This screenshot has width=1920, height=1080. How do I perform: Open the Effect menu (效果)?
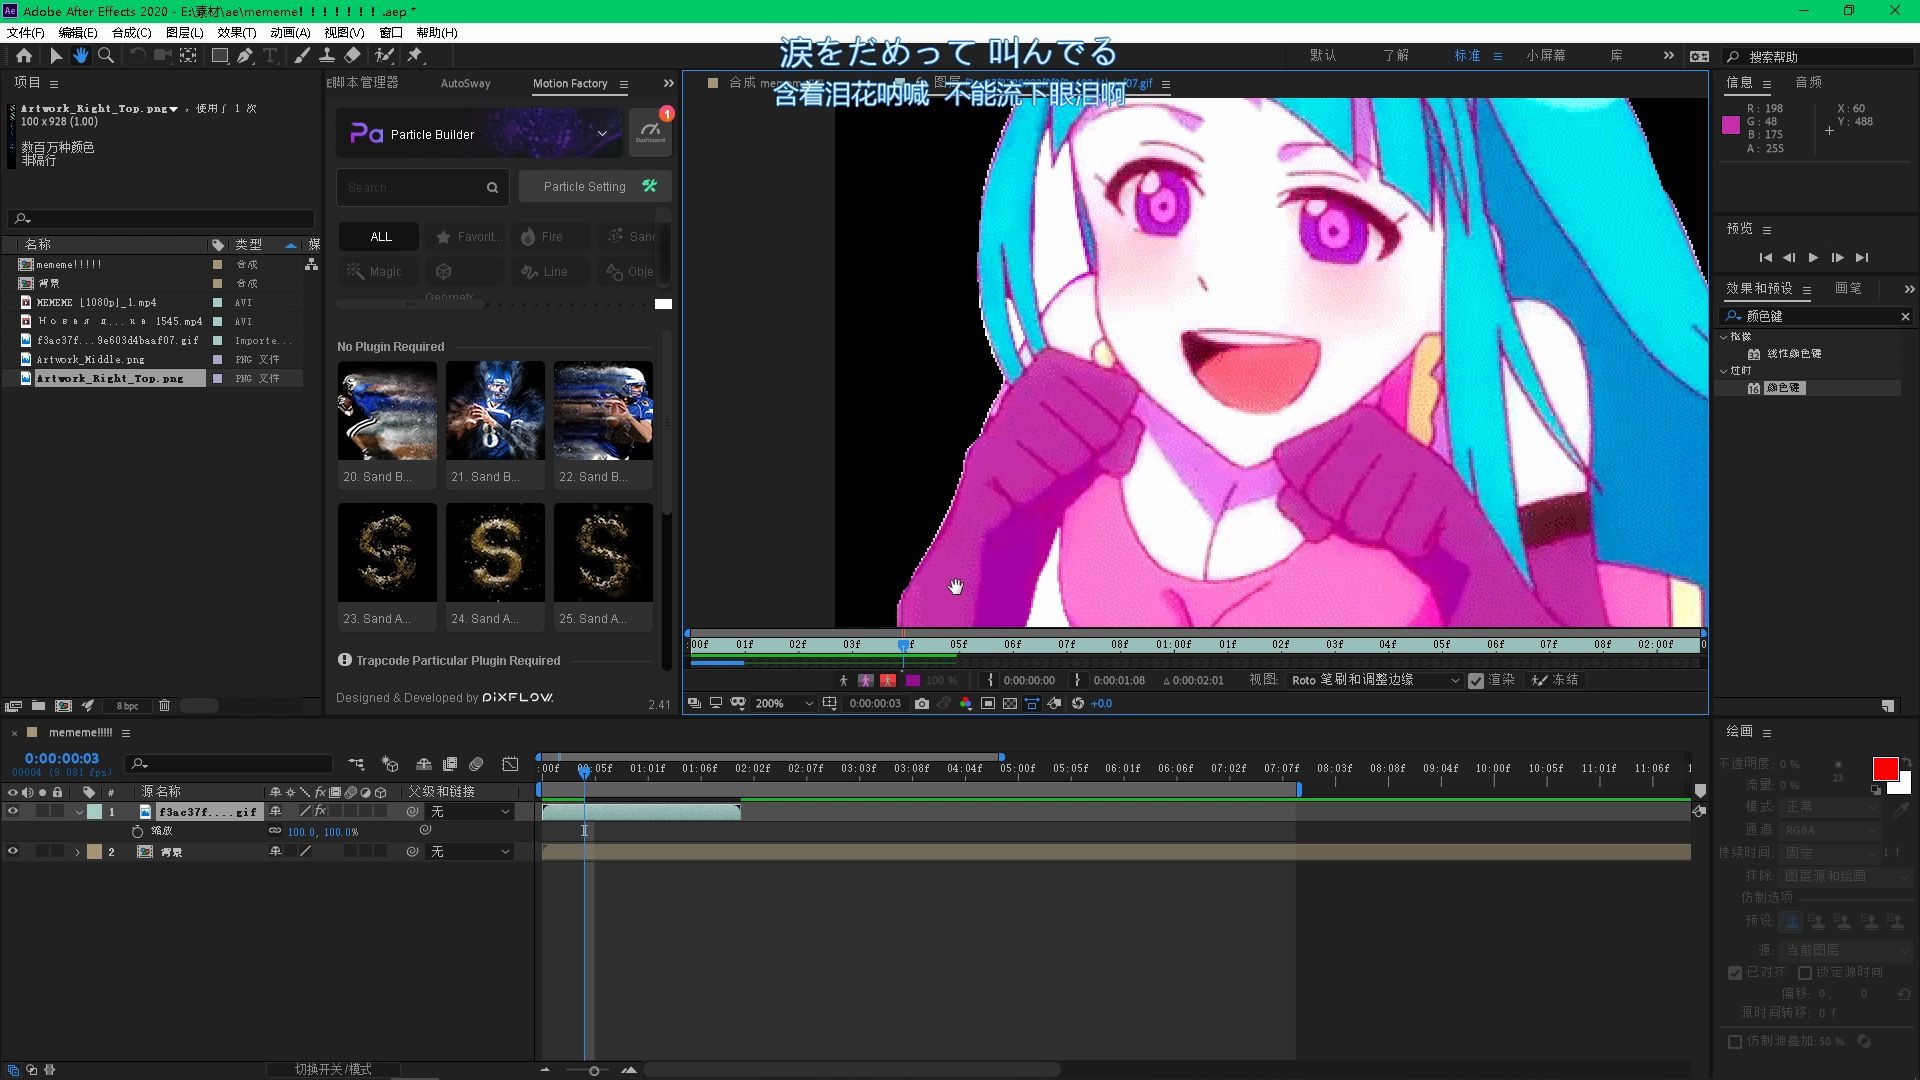[236, 33]
